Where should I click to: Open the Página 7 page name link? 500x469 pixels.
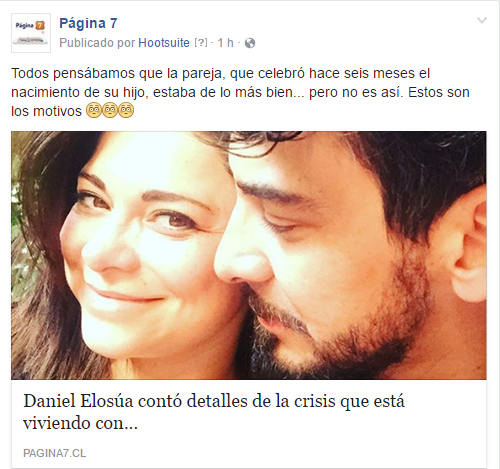point(88,23)
